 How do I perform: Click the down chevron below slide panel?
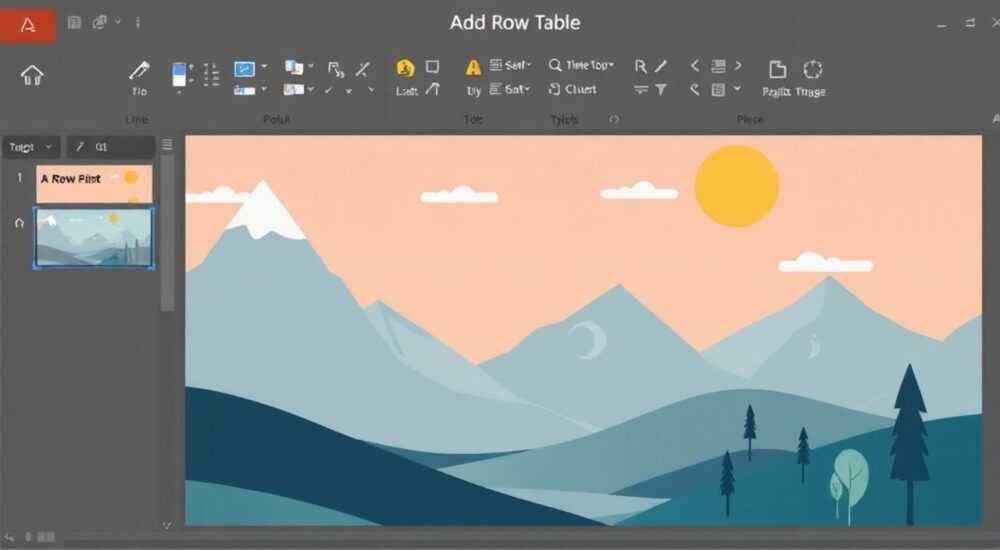coord(167,526)
